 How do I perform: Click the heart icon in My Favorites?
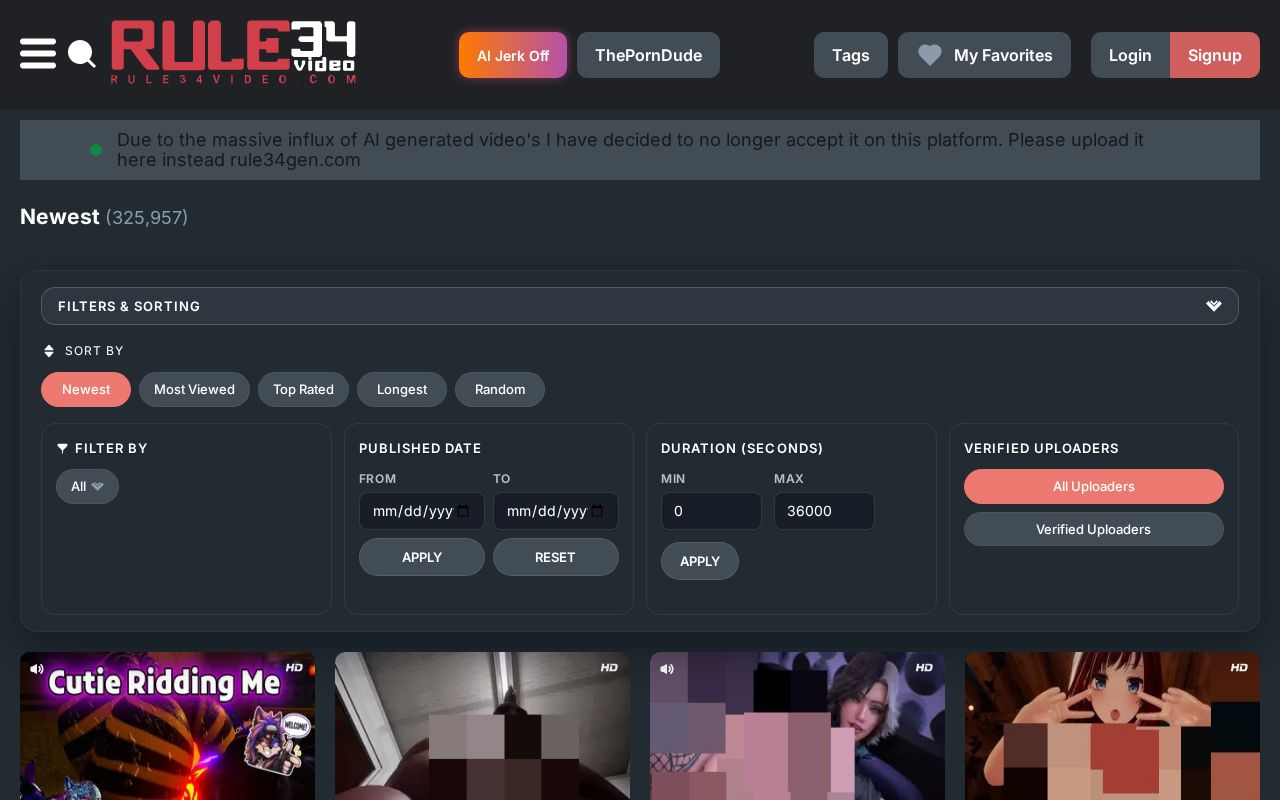pos(930,55)
